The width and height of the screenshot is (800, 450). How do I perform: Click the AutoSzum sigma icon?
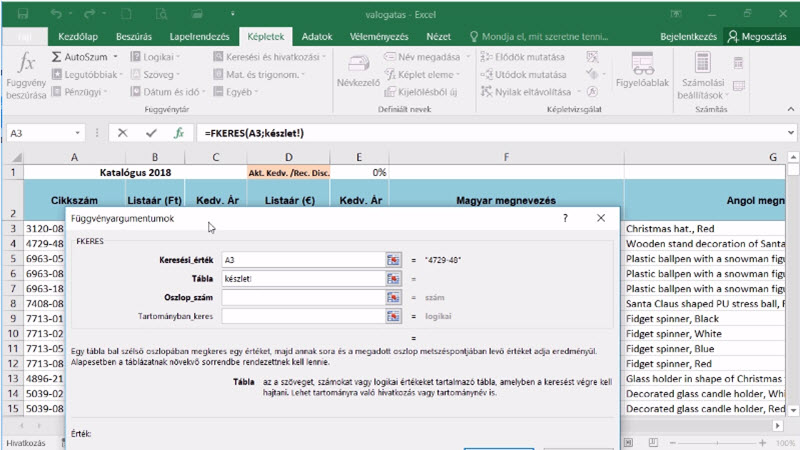(x=56, y=57)
